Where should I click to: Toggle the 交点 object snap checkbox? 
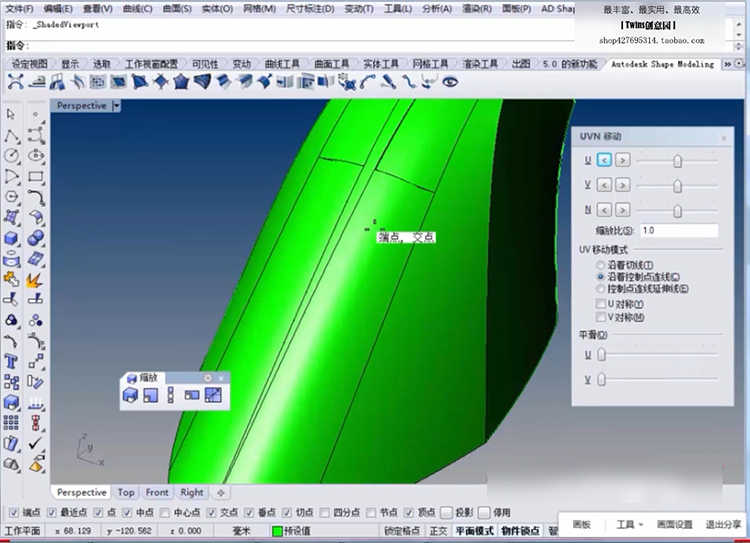211,513
